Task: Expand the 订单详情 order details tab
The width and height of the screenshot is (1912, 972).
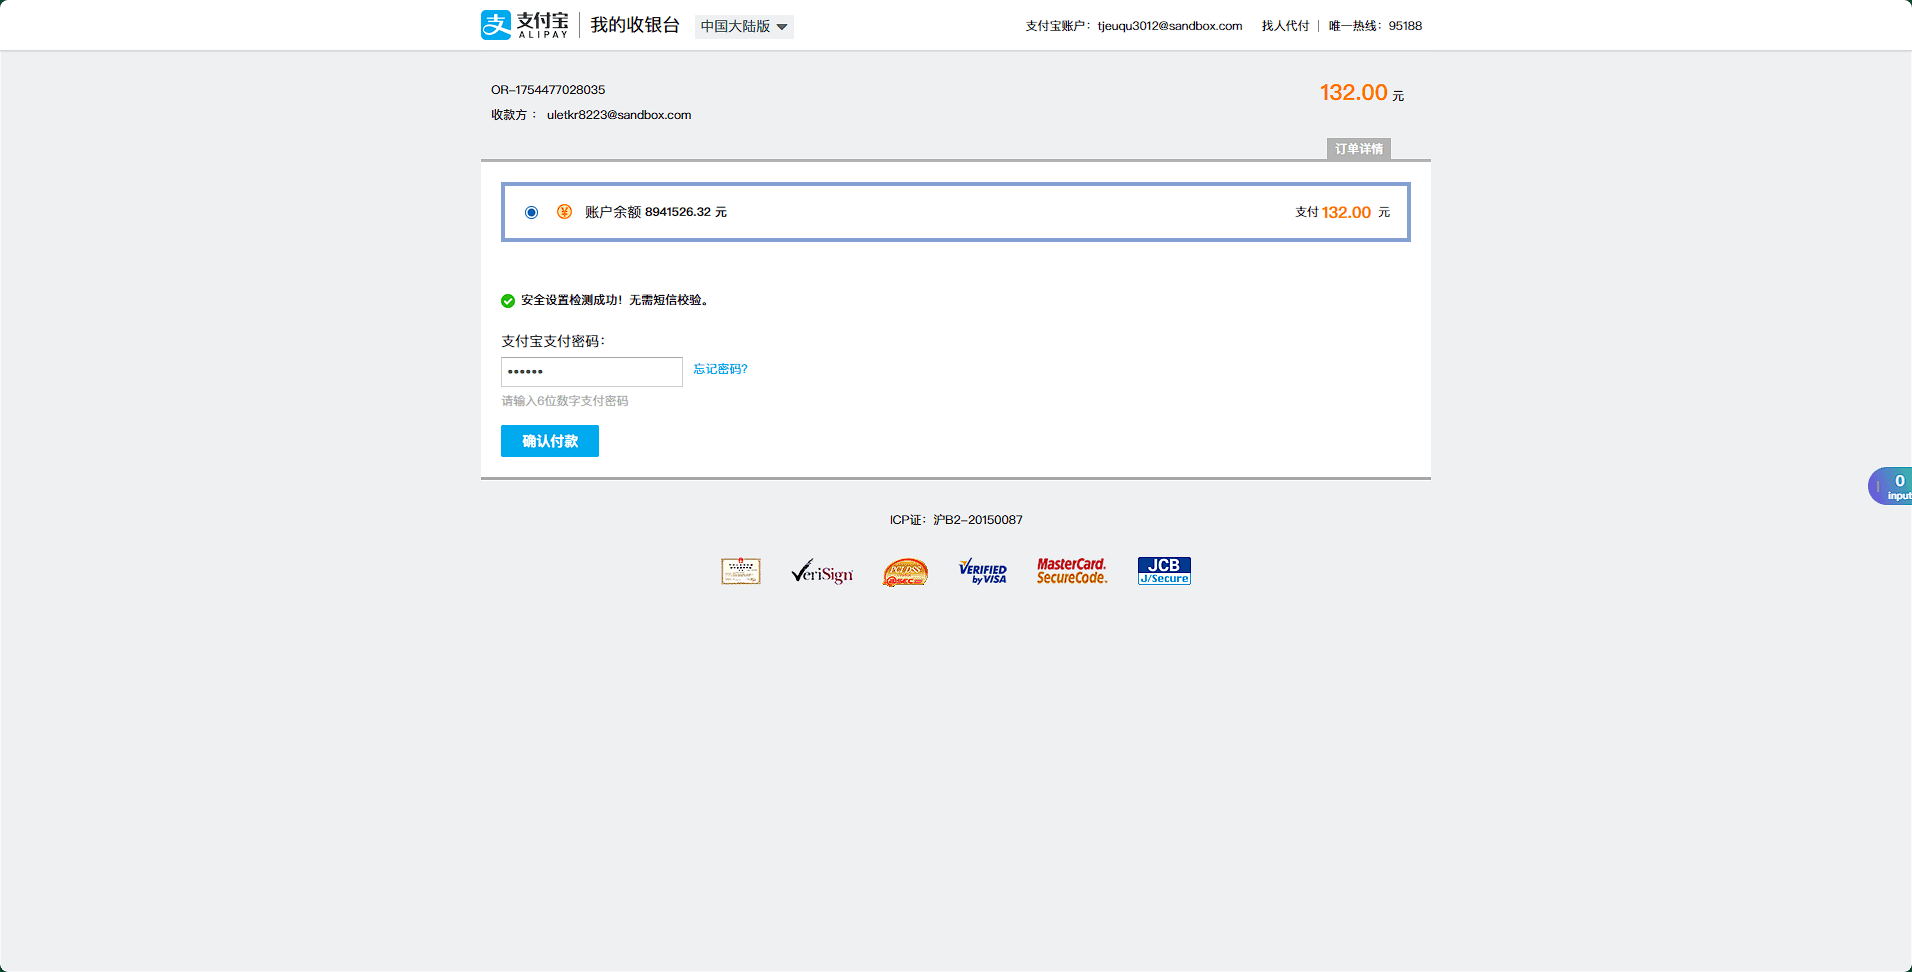Action: [1358, 149]
